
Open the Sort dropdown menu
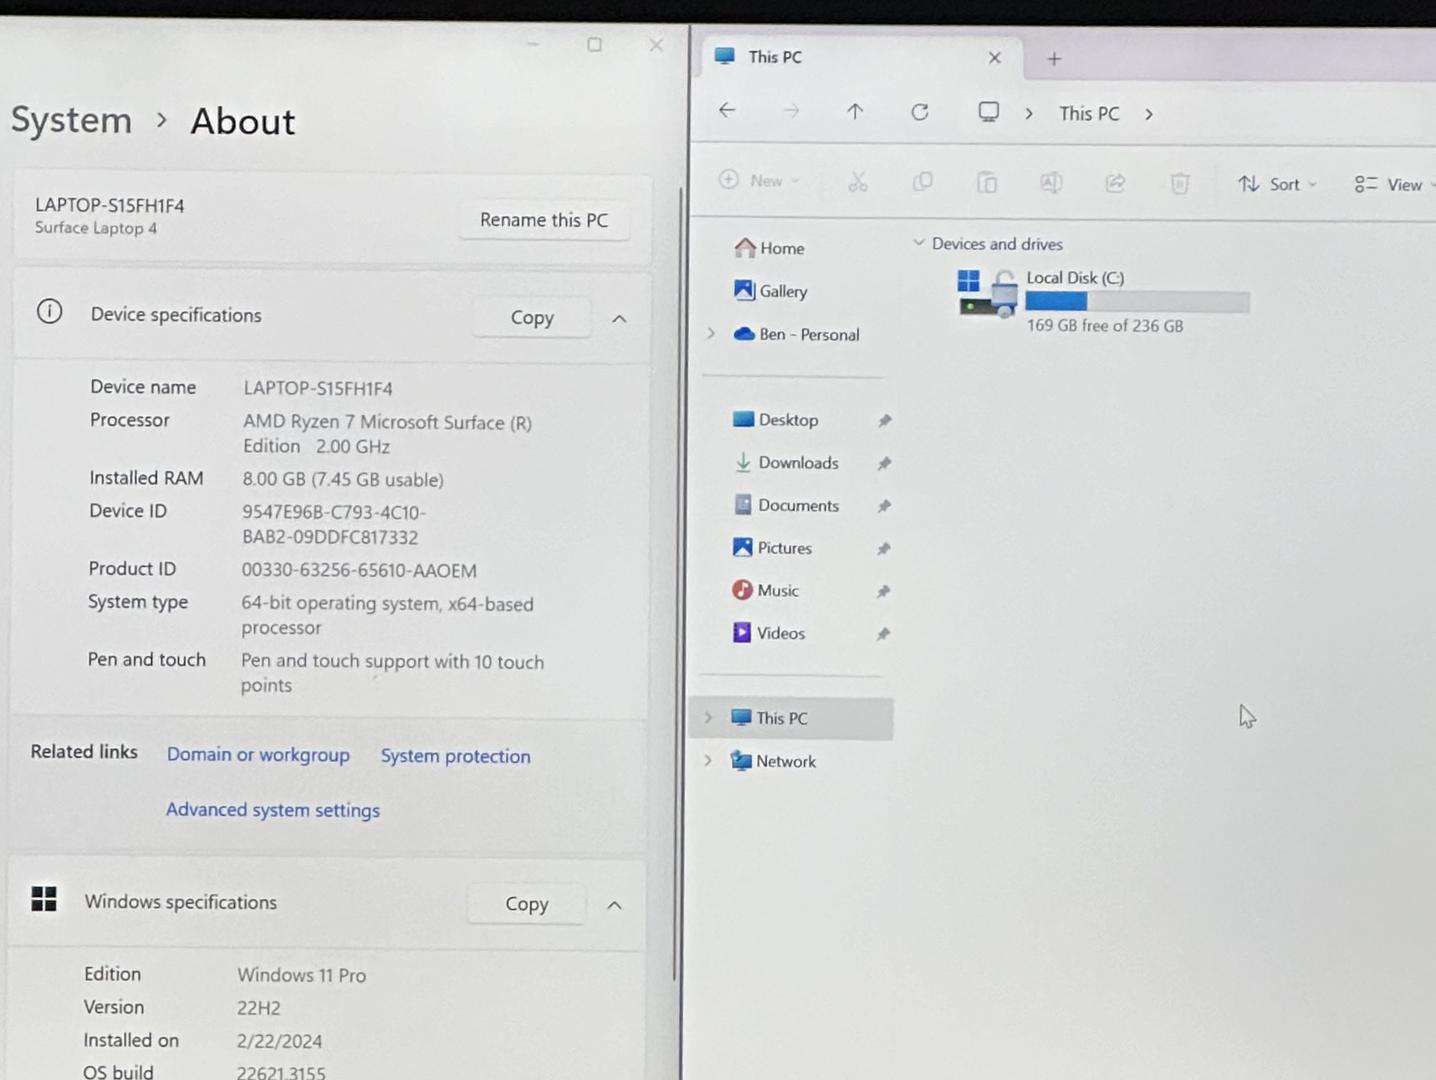pyautogui.click(x=1278, y=184)
